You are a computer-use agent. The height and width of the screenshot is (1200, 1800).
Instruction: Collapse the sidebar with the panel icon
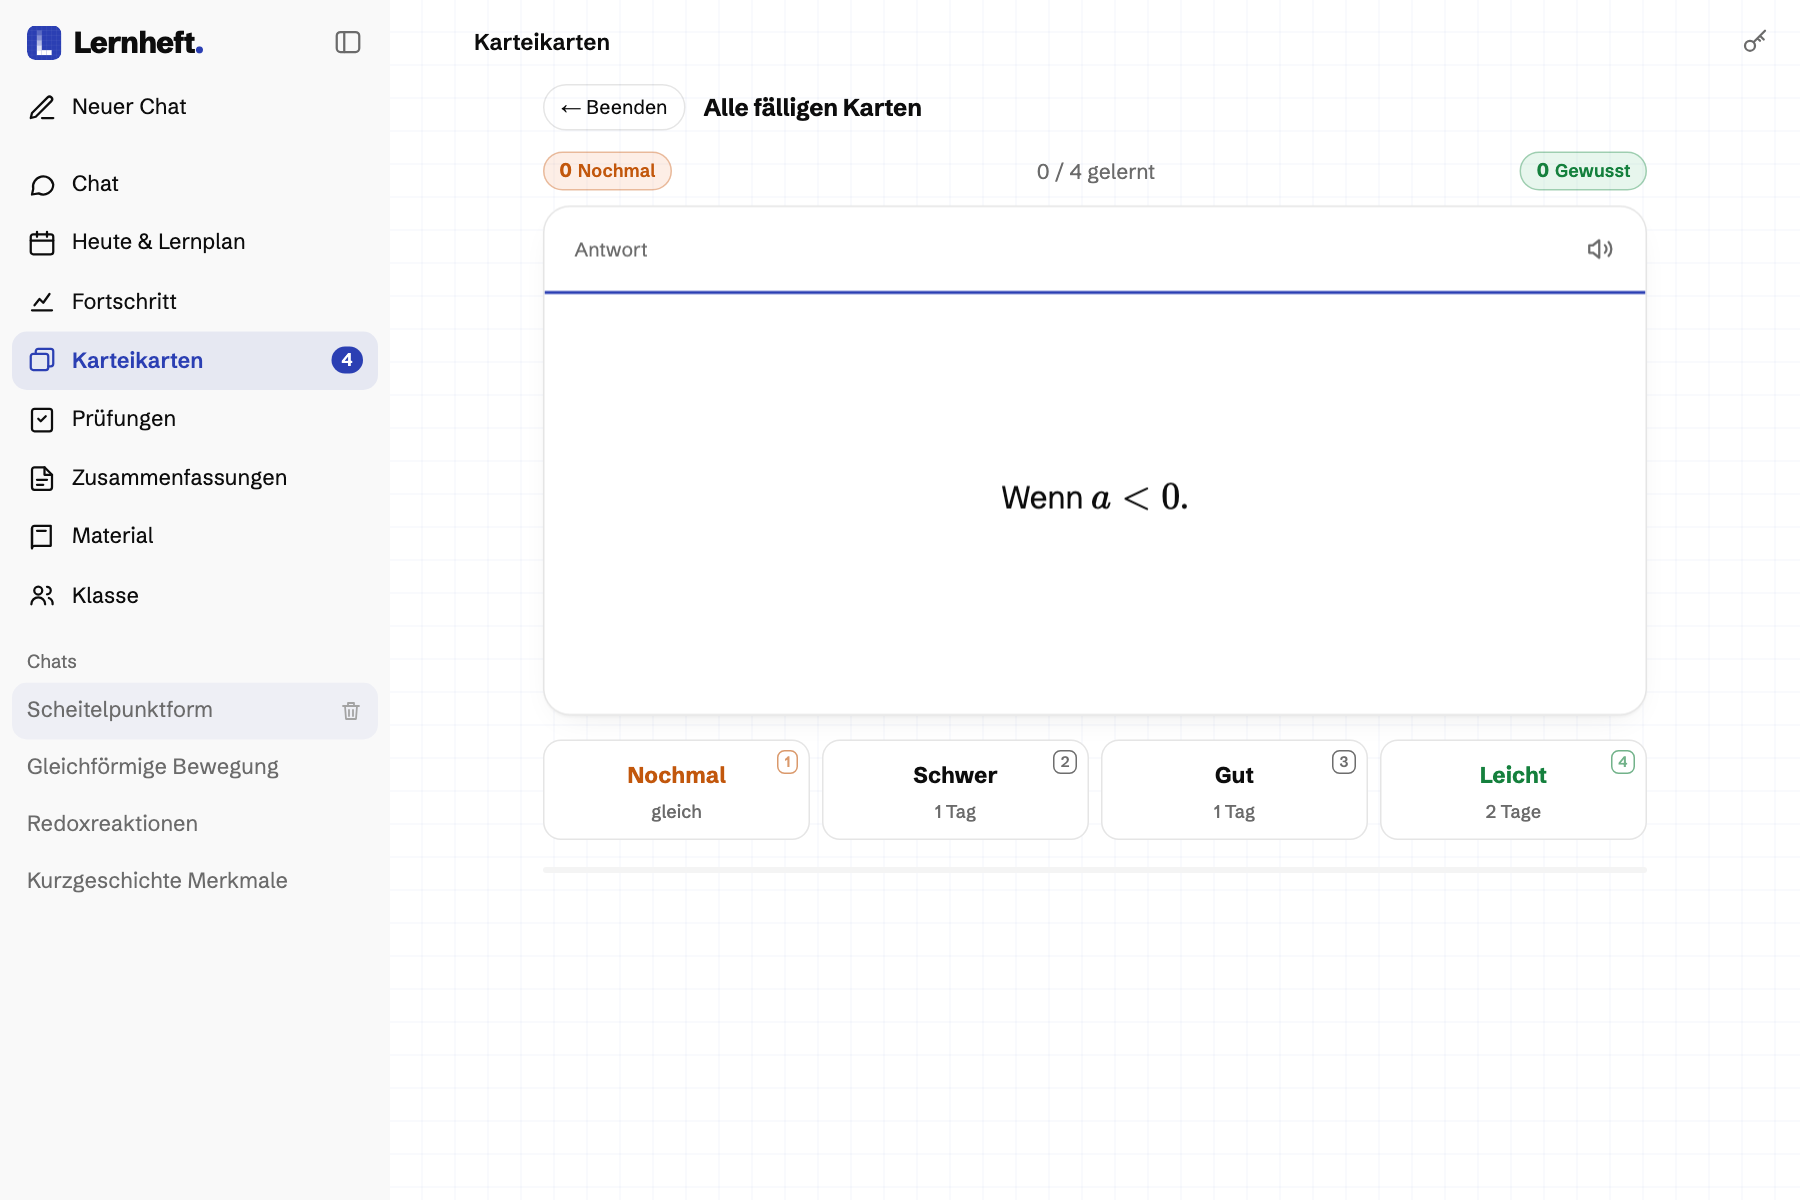click(x=348, y=42)
